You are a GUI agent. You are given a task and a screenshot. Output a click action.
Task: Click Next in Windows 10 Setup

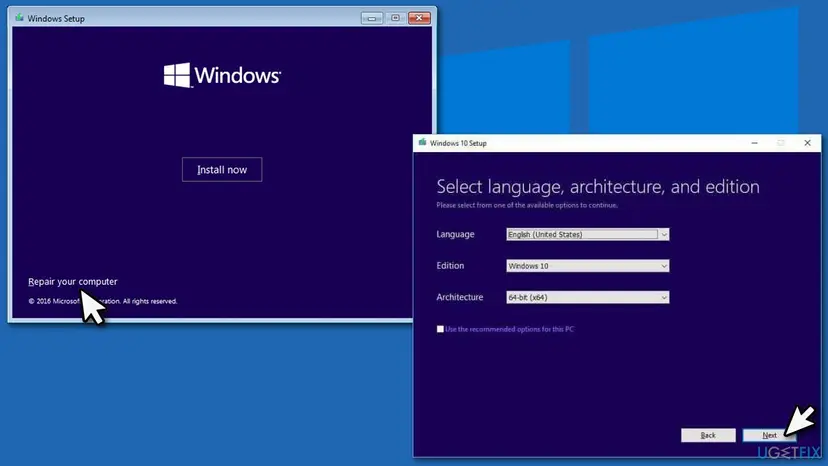[x=769, y=435]
